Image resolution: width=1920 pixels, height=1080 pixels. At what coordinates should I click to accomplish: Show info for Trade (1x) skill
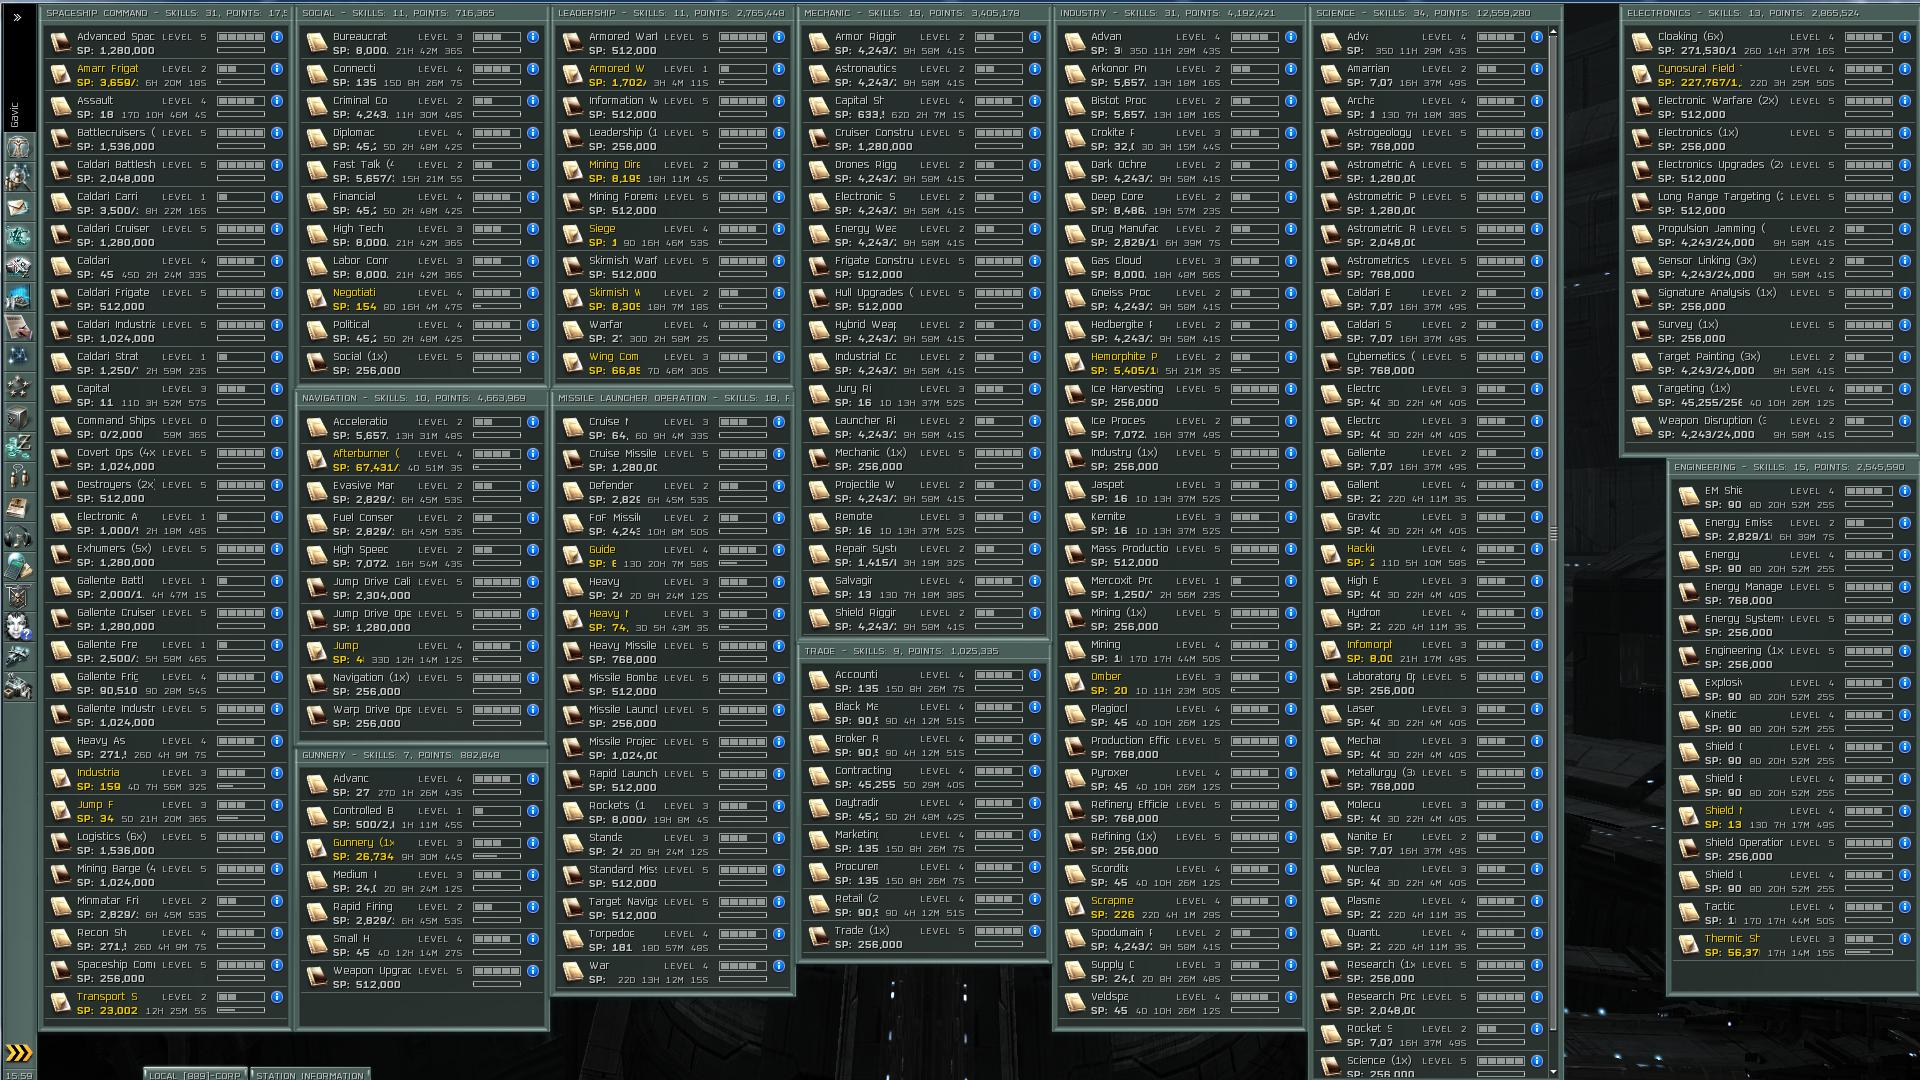[1035, 931]
